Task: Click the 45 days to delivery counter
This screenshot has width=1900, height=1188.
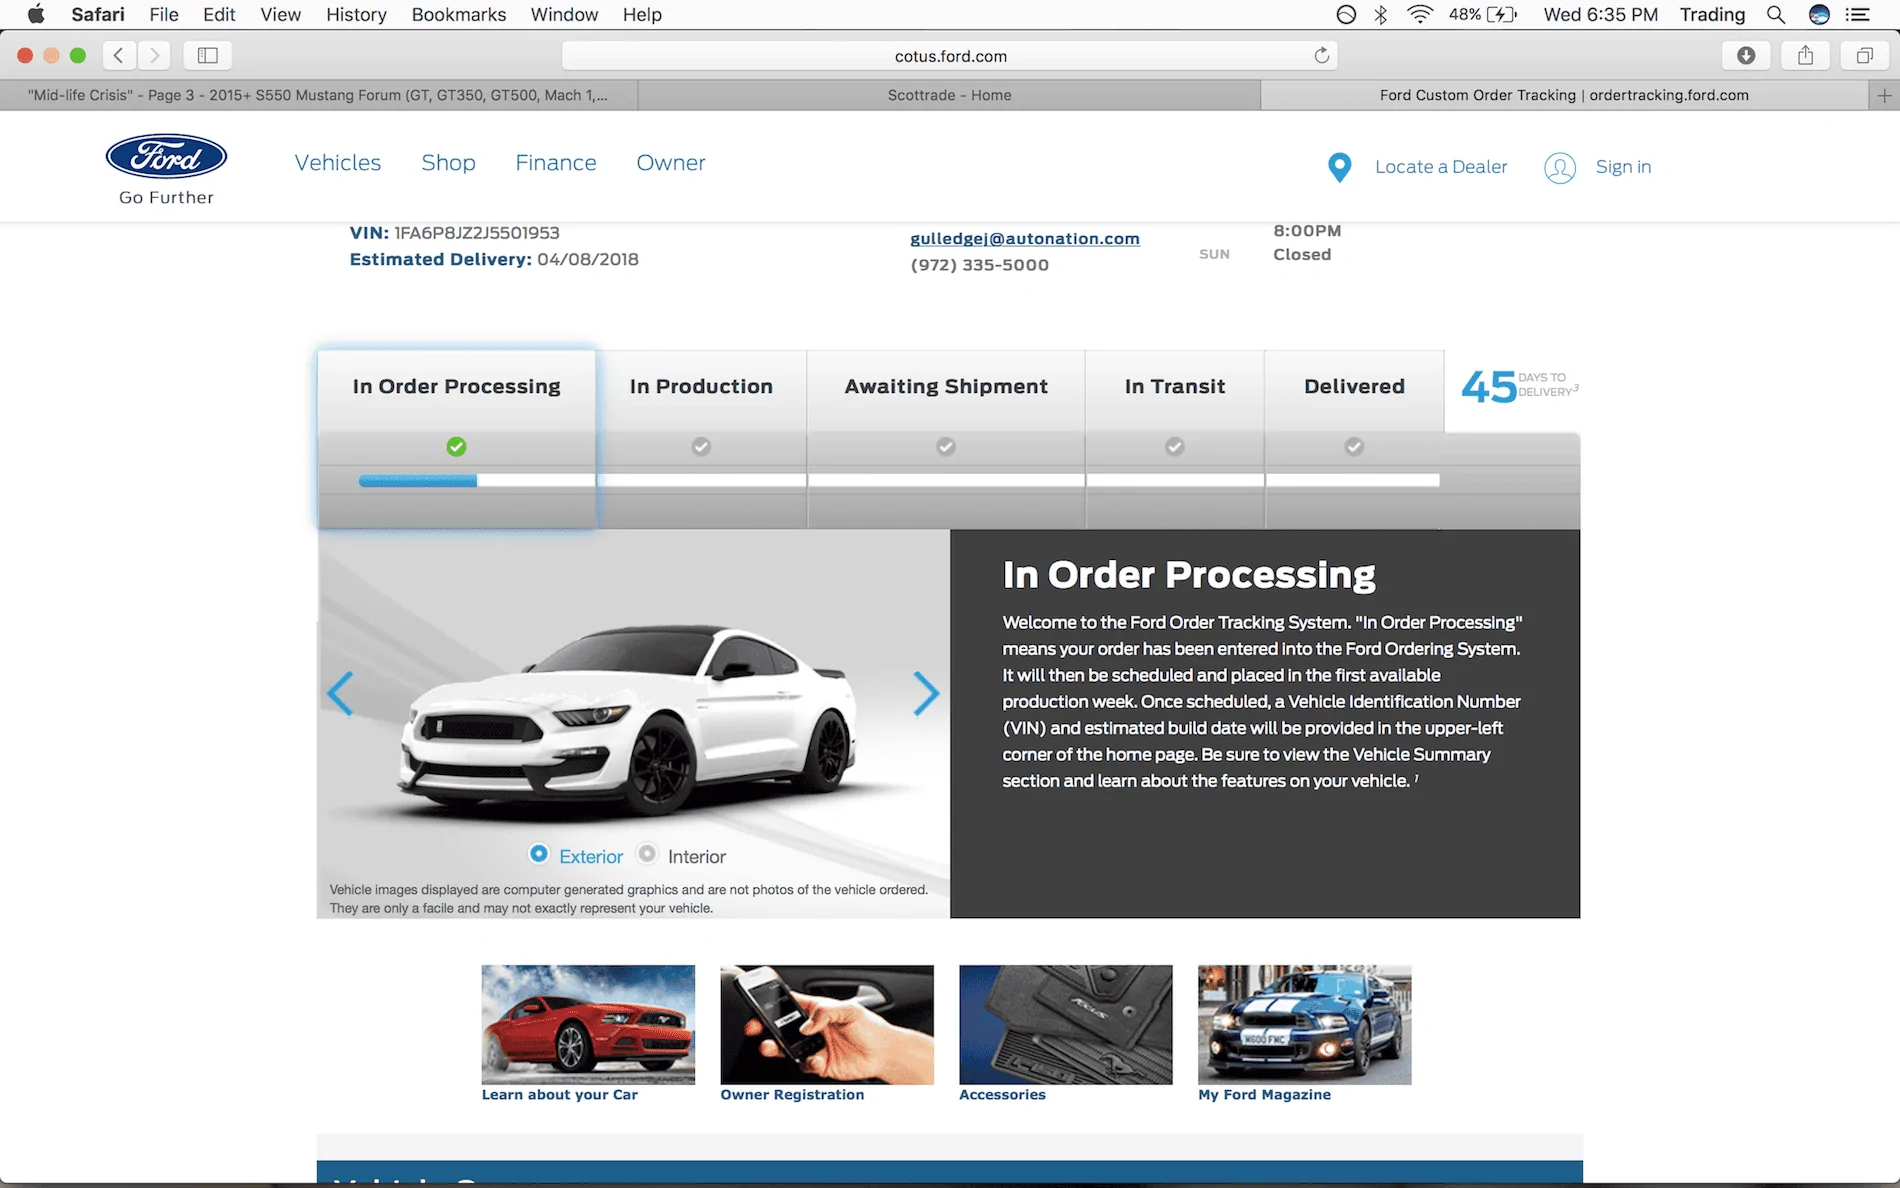Action: pos(1518,386)
